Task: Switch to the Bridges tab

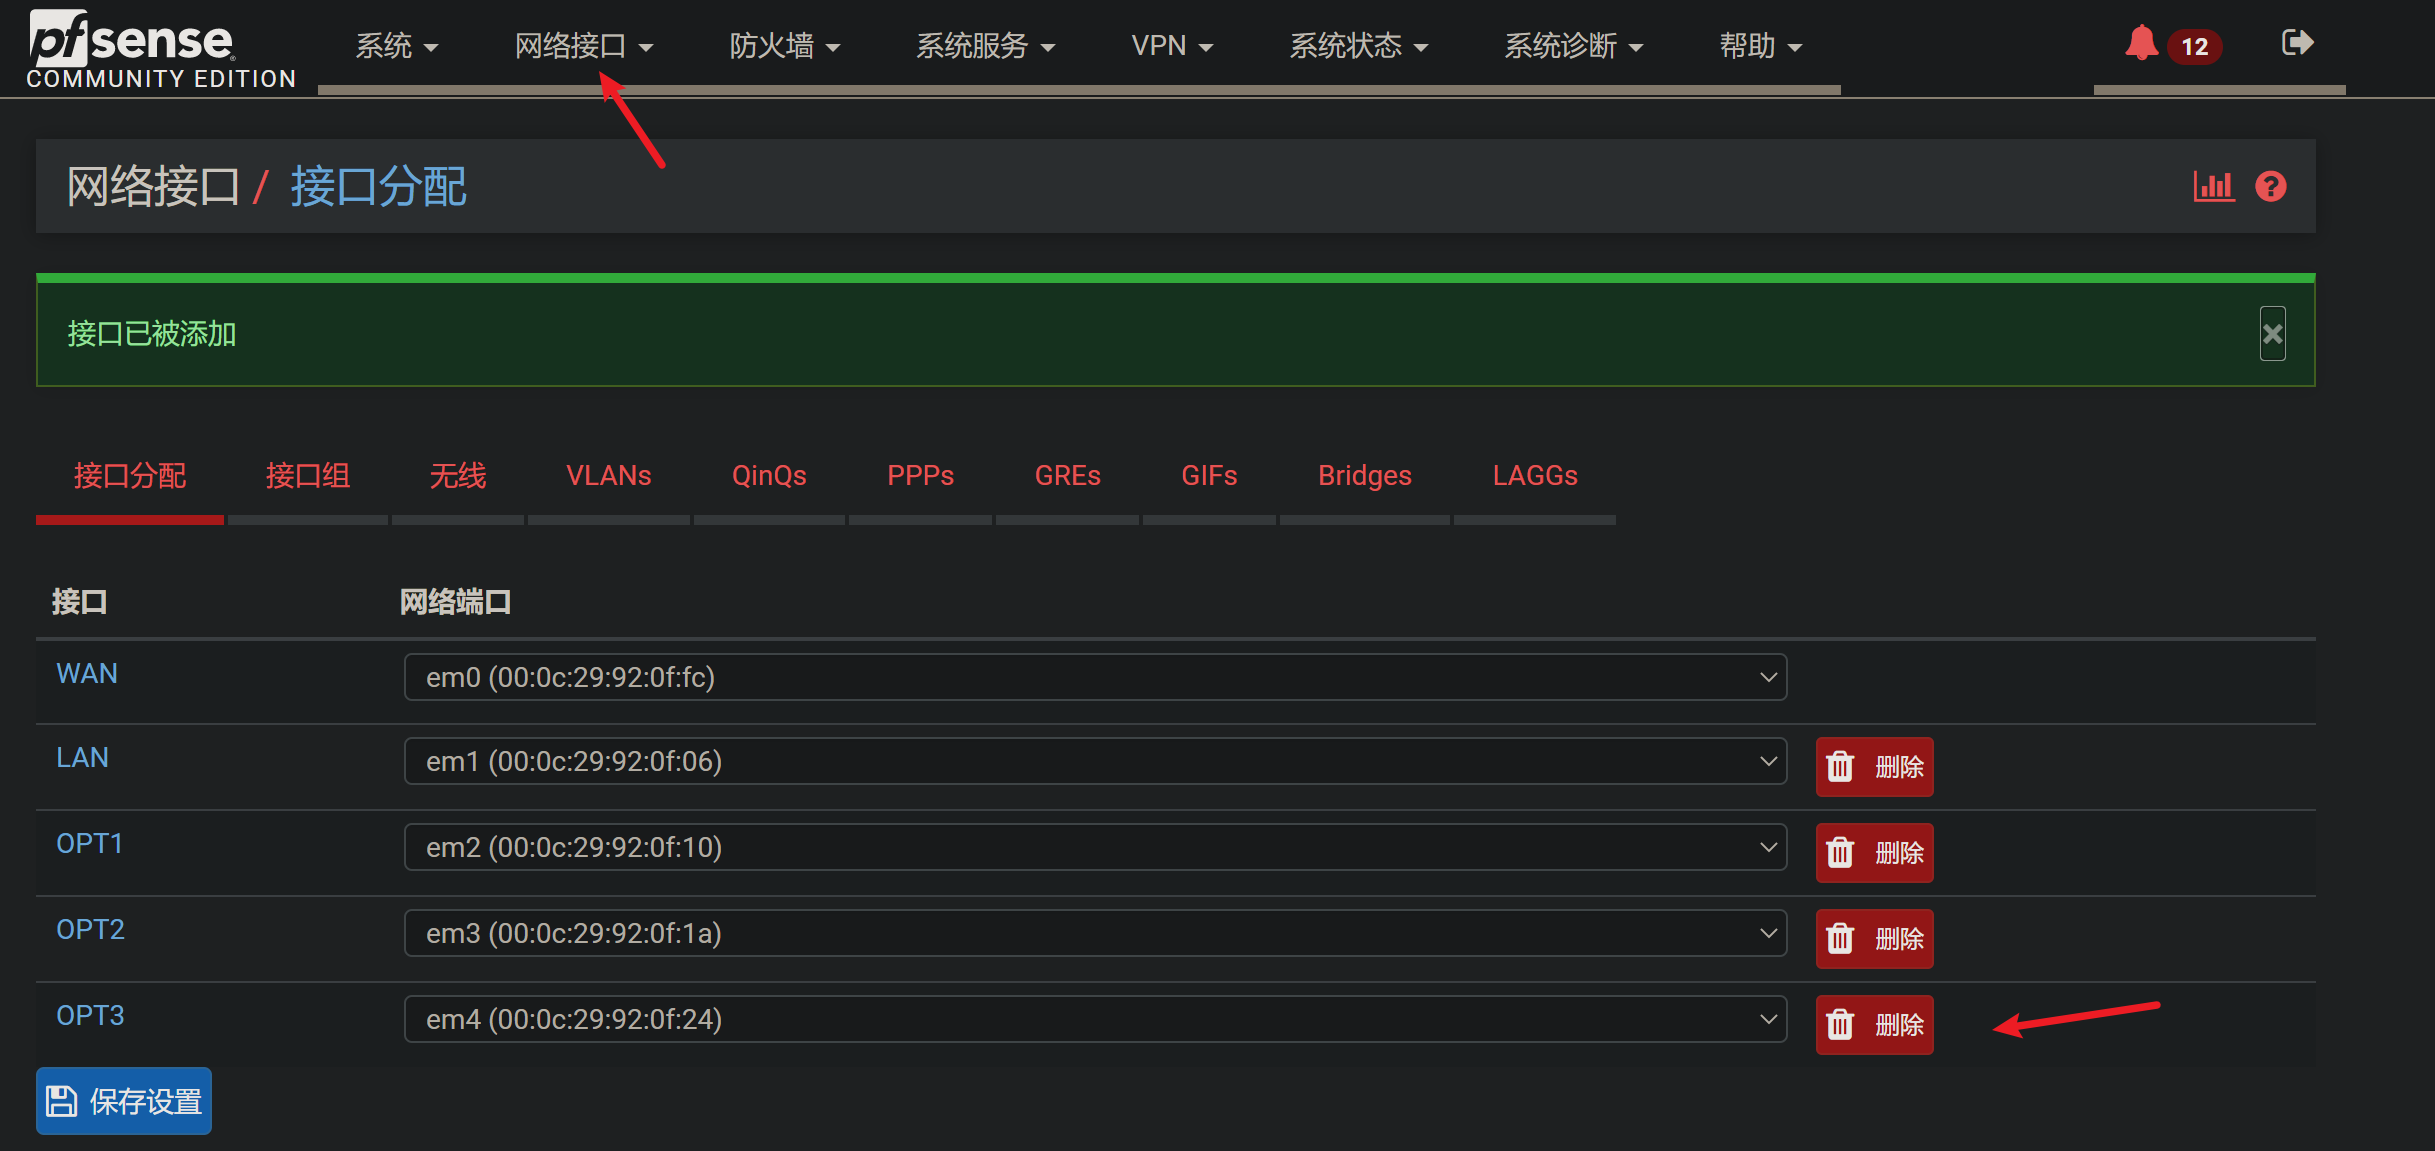Action: click(x=1364, y=476)
